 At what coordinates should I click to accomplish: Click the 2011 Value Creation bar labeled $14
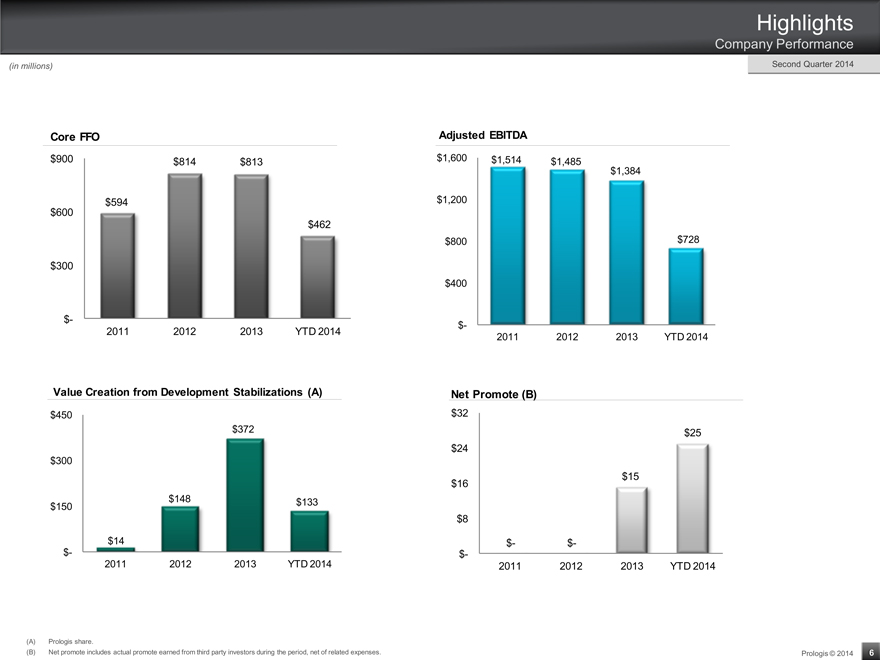click(x=116, y=549)
